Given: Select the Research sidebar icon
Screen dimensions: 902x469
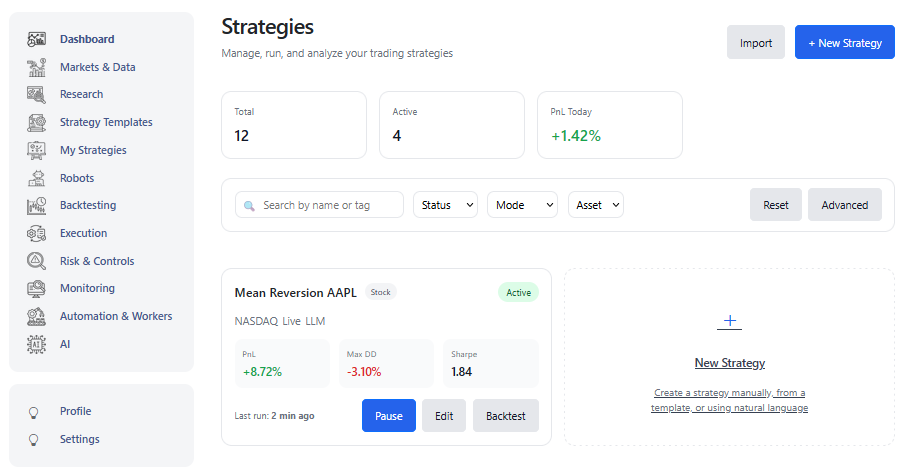Looking at the screenshot, I should [37, 95].
